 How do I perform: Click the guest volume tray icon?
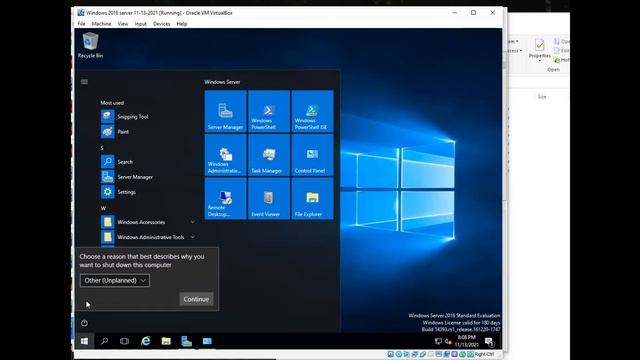pyautogui.click(x=448, y=341)
